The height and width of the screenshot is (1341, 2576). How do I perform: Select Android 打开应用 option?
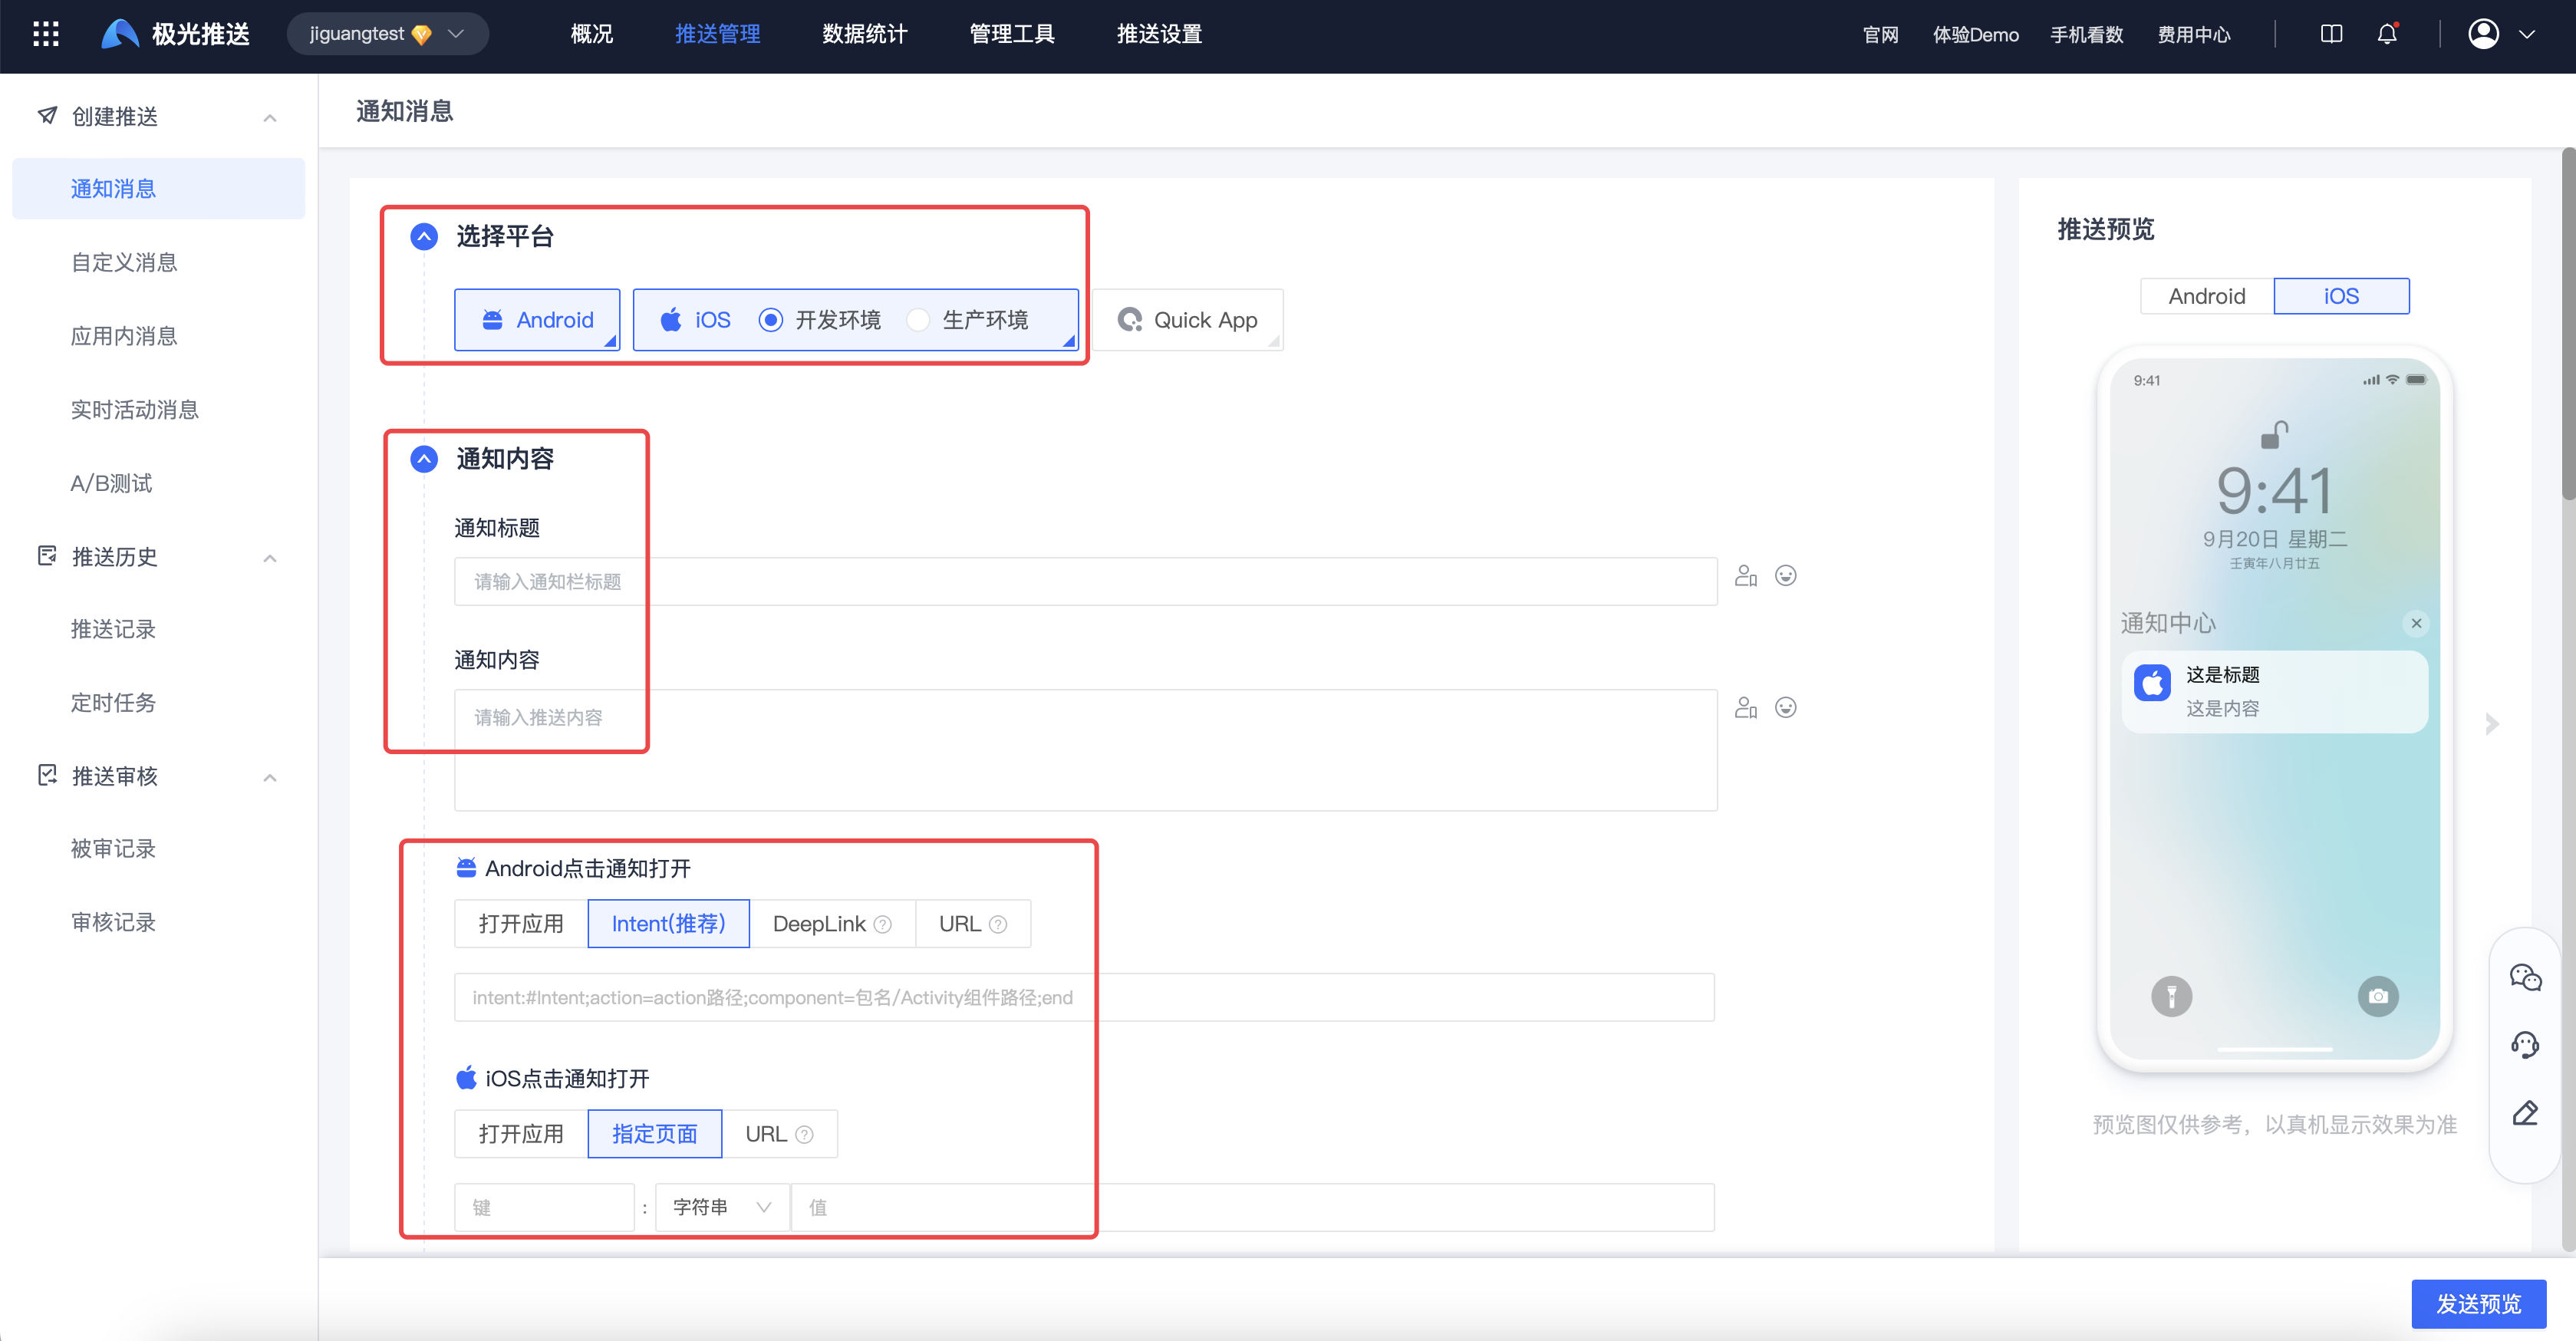521,924
